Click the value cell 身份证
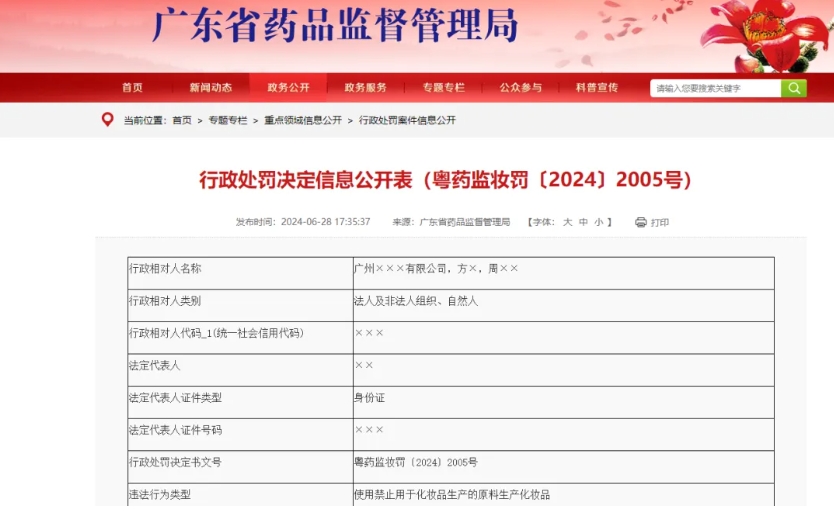The width and height of the screenshot is (834, 529). coord(564,402)
